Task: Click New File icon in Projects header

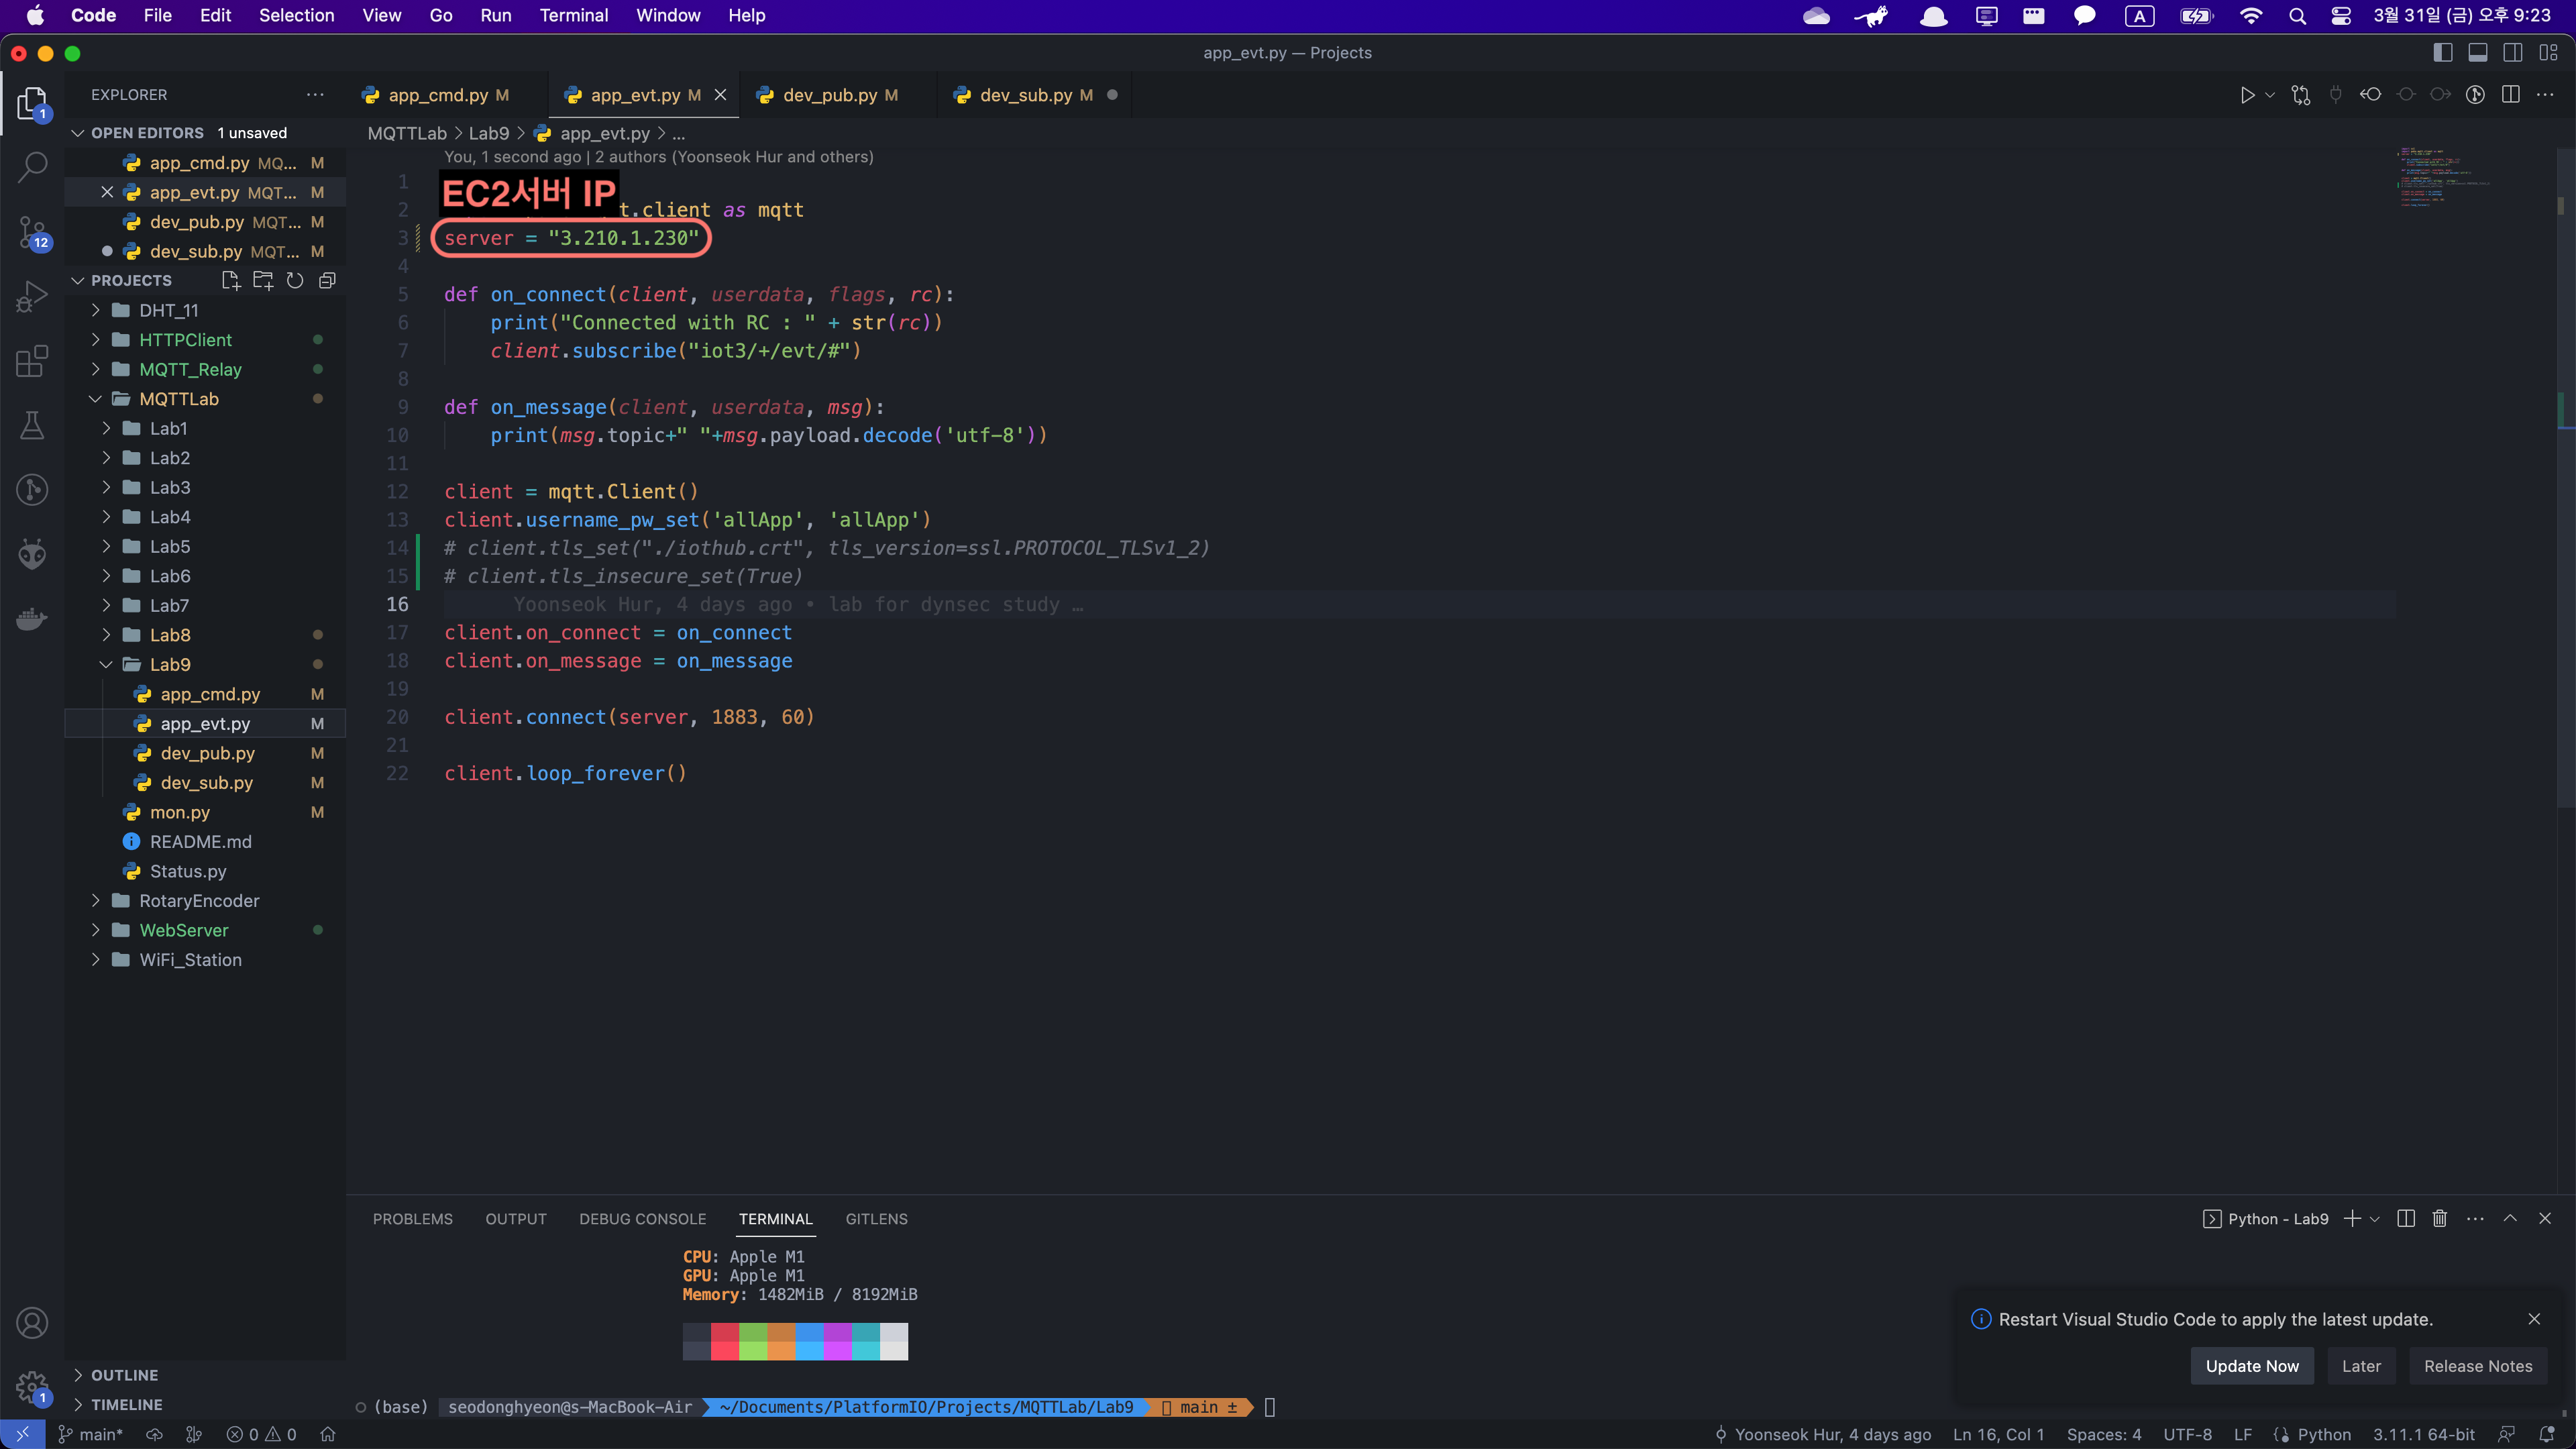Action: tap(231, 280)
